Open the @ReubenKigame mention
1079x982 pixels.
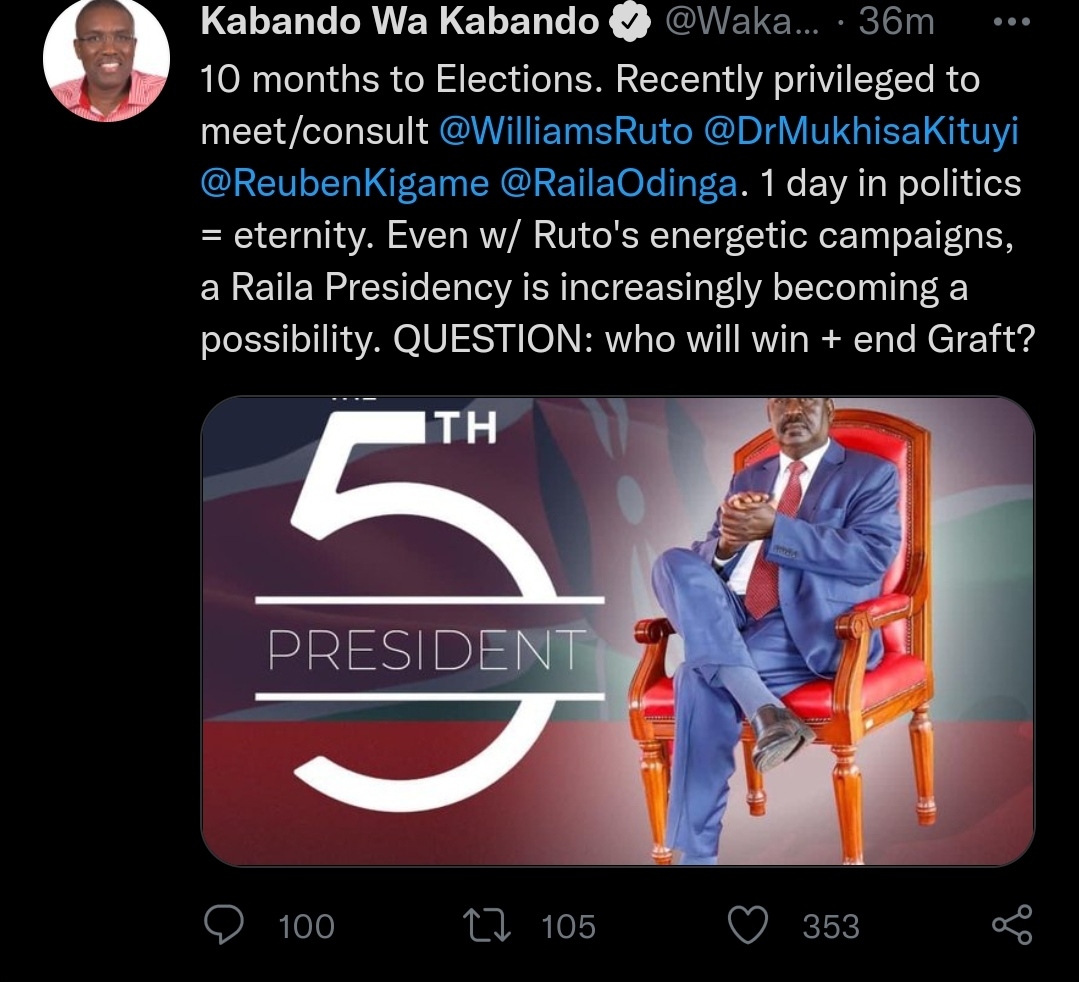pos(345,183)
